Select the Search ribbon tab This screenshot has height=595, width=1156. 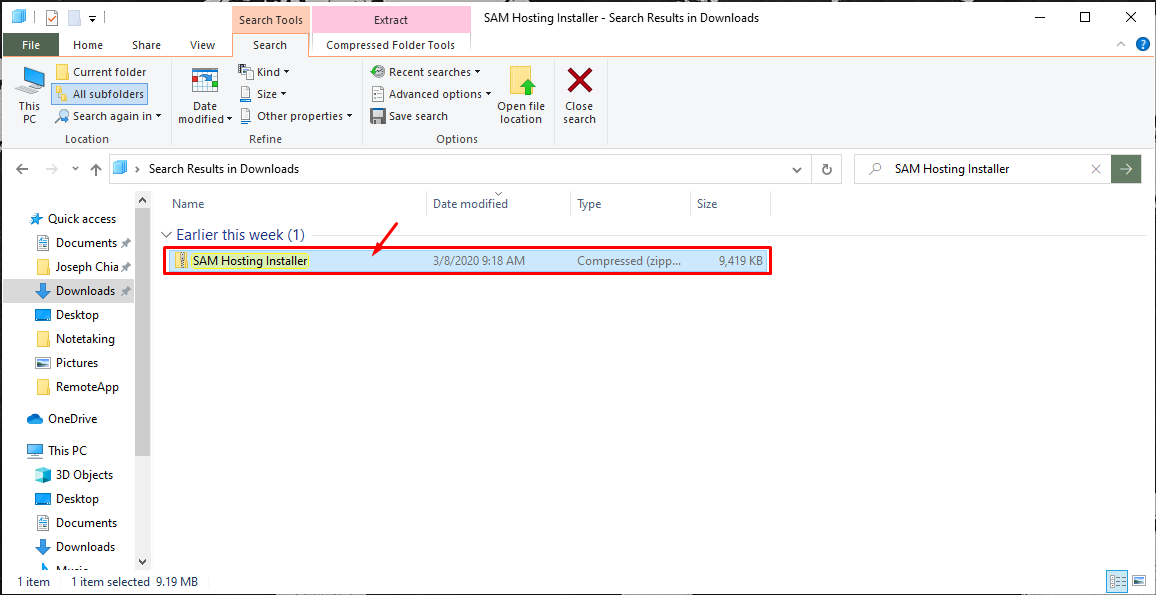click(270, 45)
